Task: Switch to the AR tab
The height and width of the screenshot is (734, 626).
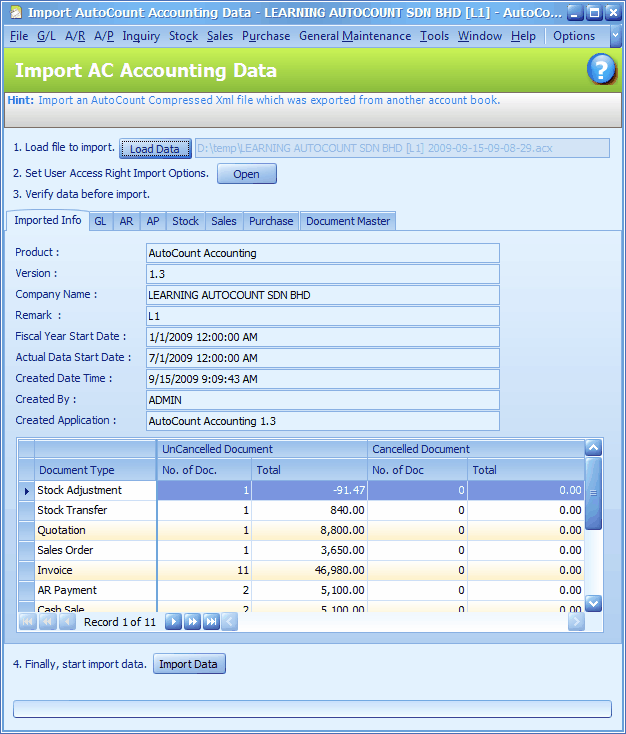Action: pyautogui.click(x=126, y=221)
